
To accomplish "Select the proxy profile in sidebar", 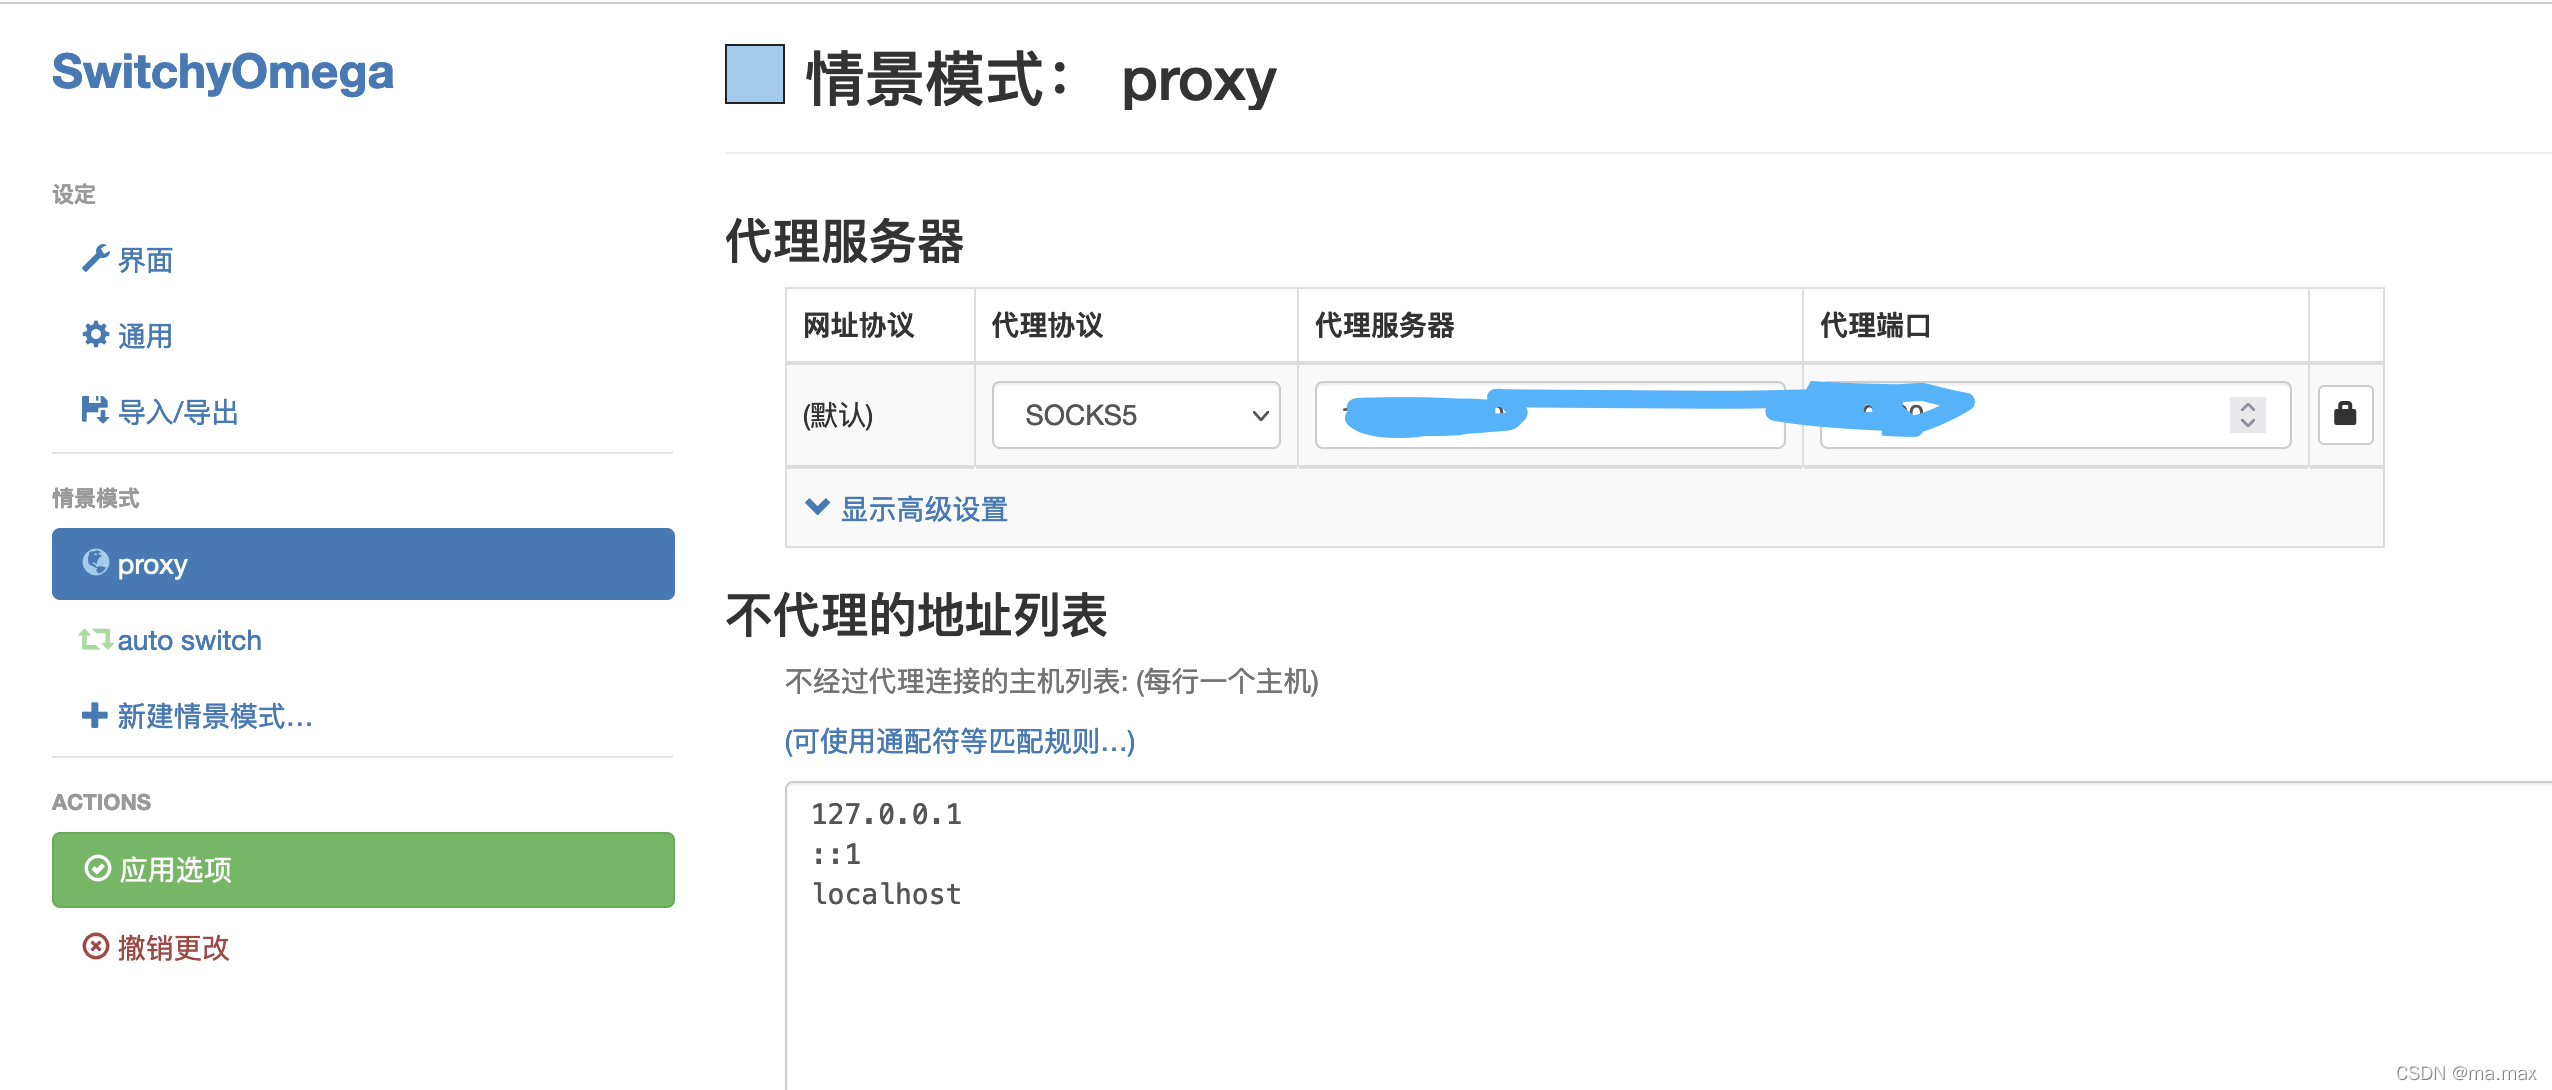I will click(363, 564).
